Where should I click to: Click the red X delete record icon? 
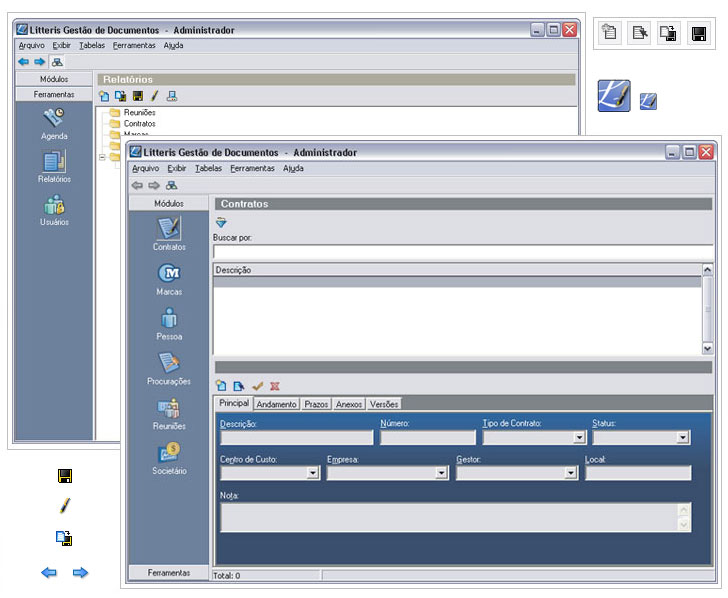[x=274, y=386]
